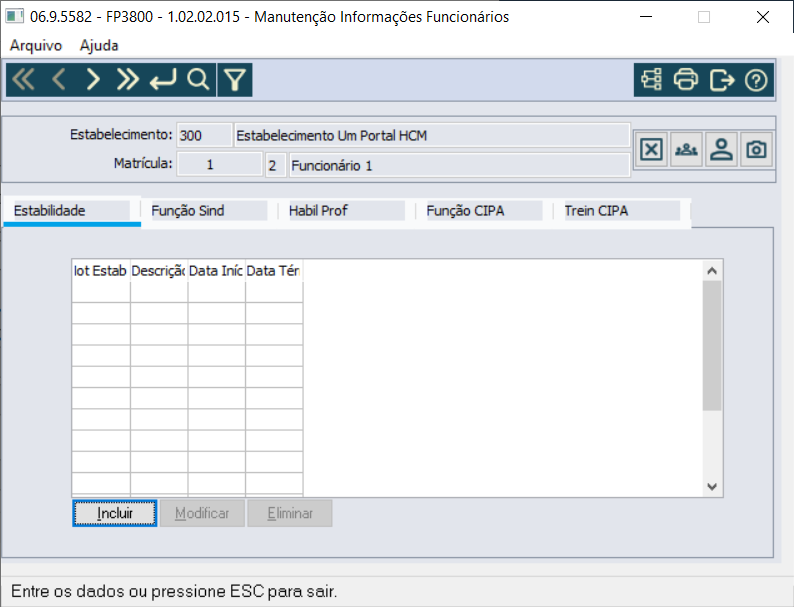Click the Incluir button
Viewport: 794px width, 607px height.
tap(115, 513)
